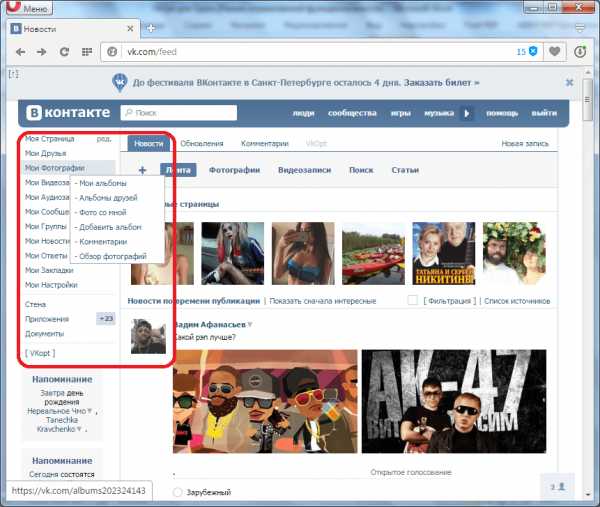Open the speed dial grid icon

point(87,52)
